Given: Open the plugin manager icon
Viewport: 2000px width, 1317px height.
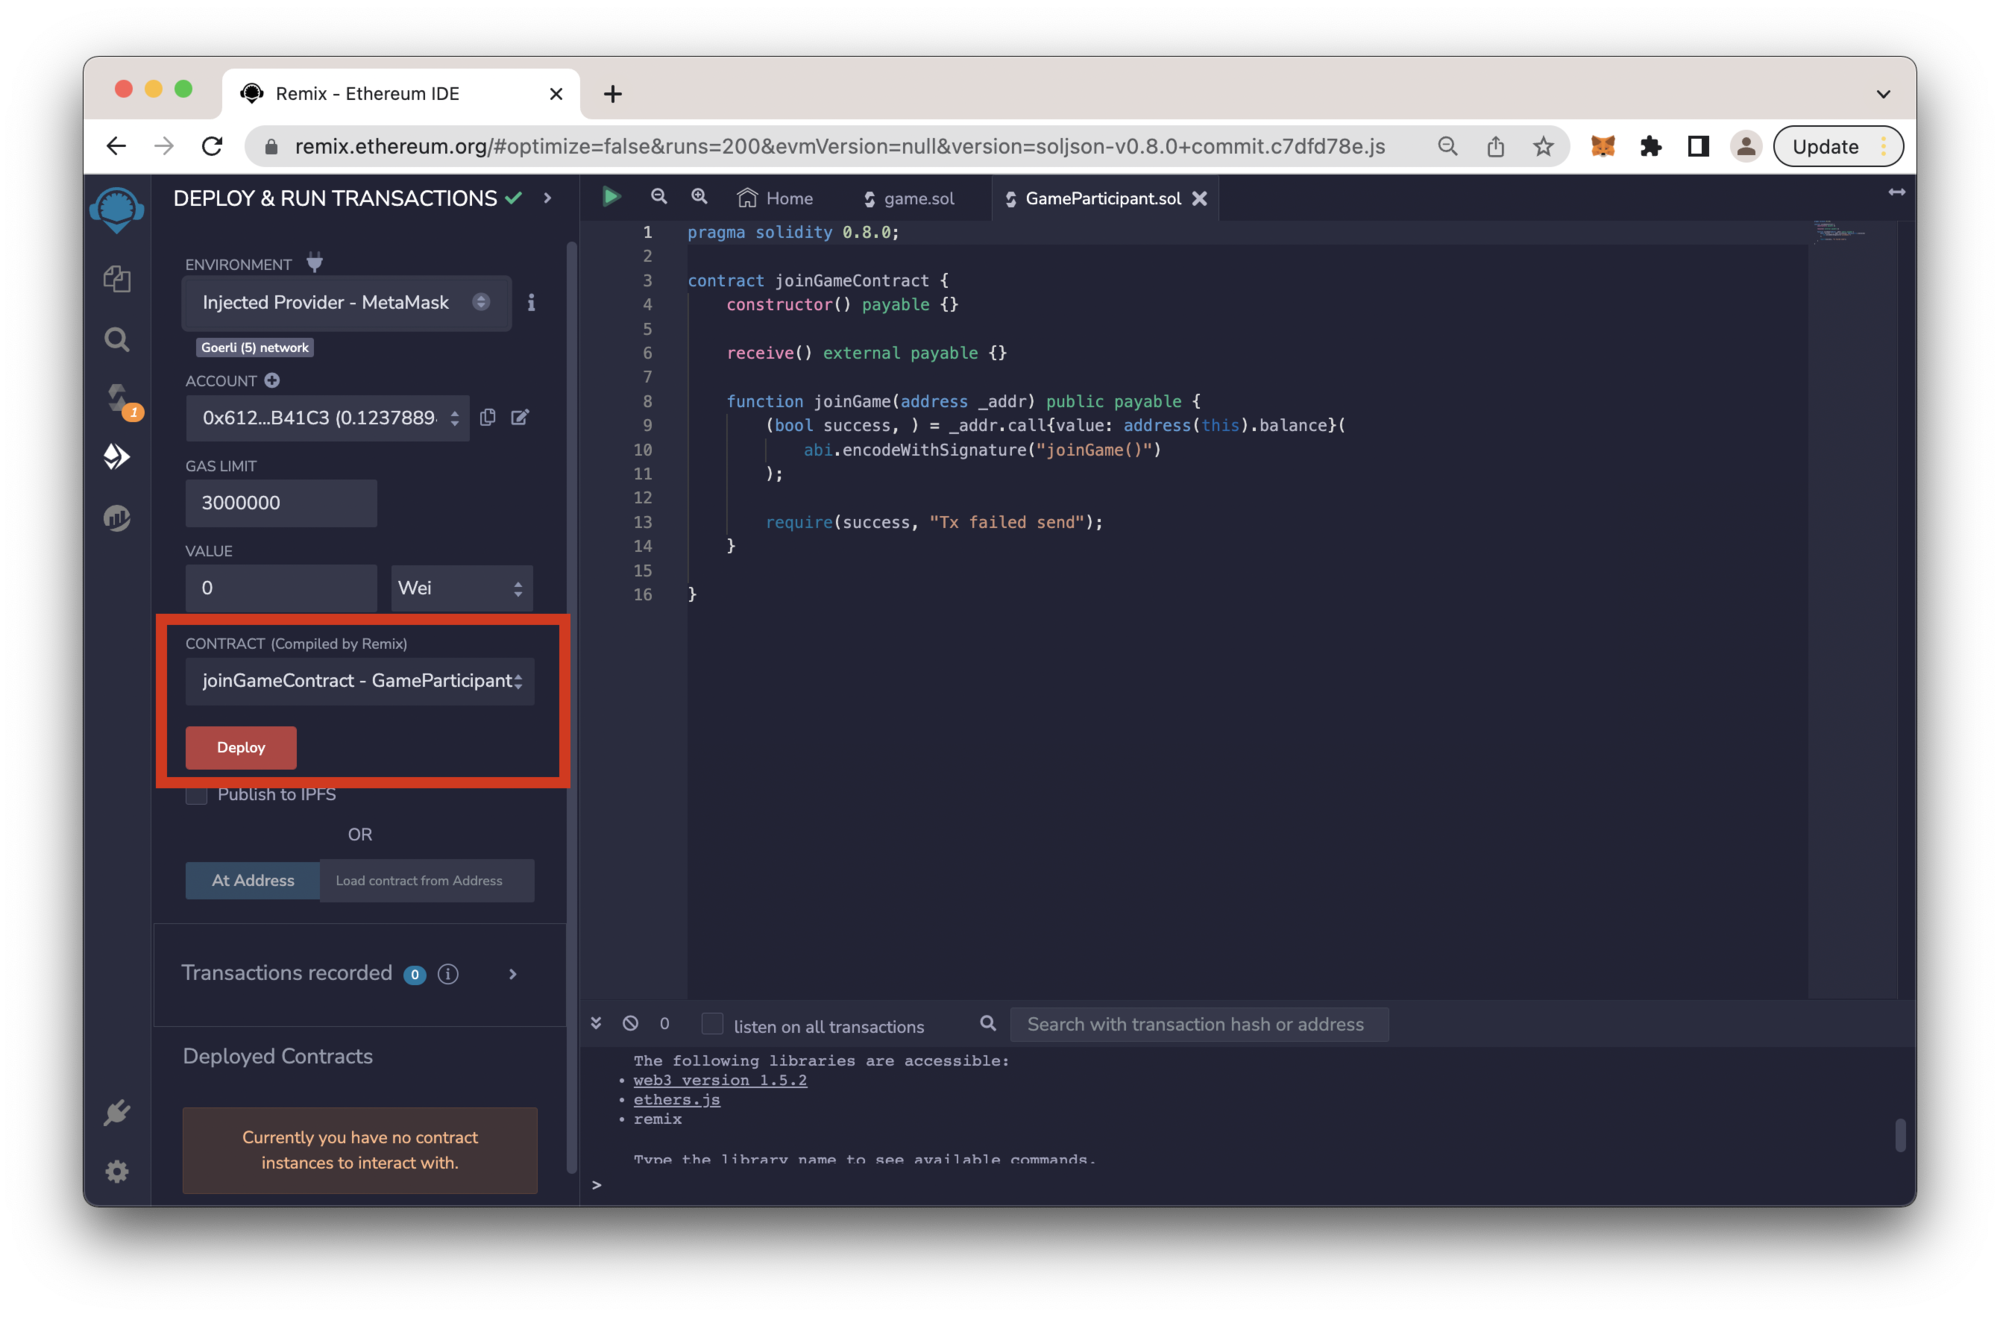Looking at the screenshot, I should [x=117, y=1112].
